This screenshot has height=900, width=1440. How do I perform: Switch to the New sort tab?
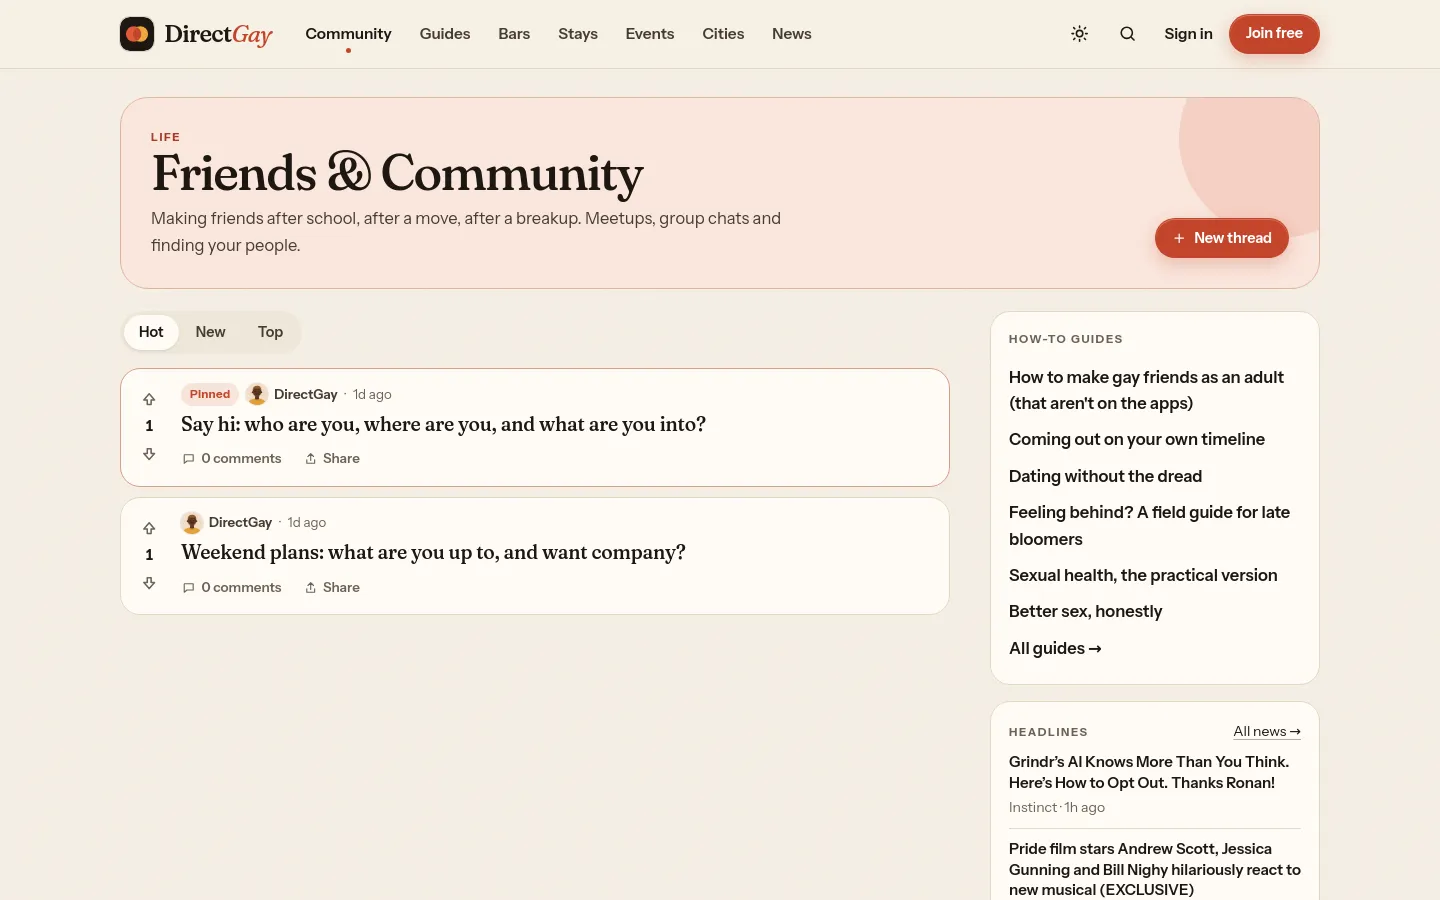pyautogui.click(x=210, y=332)
